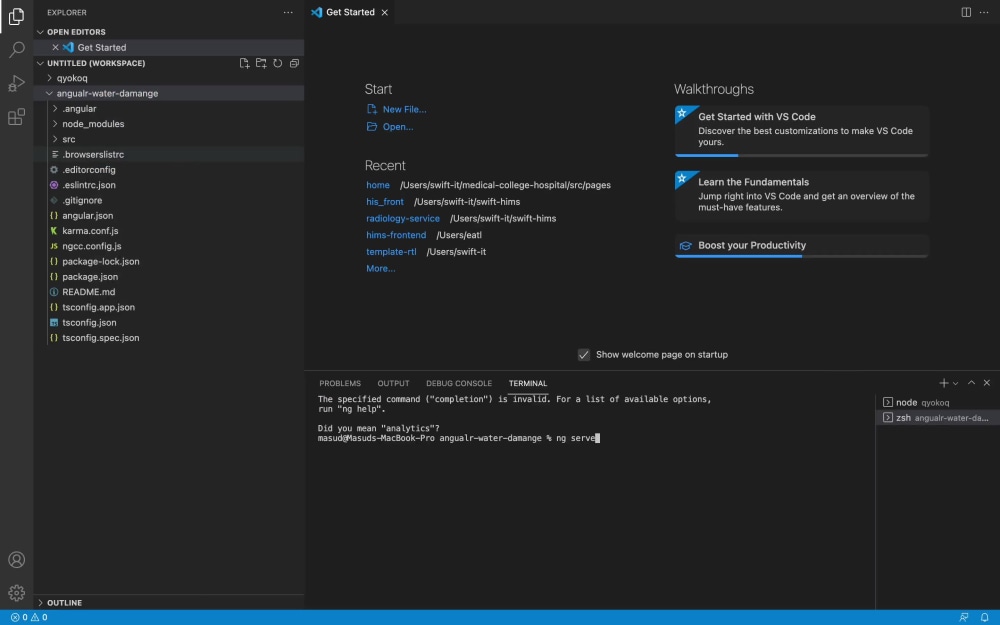Viewport: 1000px width, 625px height.
Task: Create a new terminal with the plus icon
Action: [942, 383]
